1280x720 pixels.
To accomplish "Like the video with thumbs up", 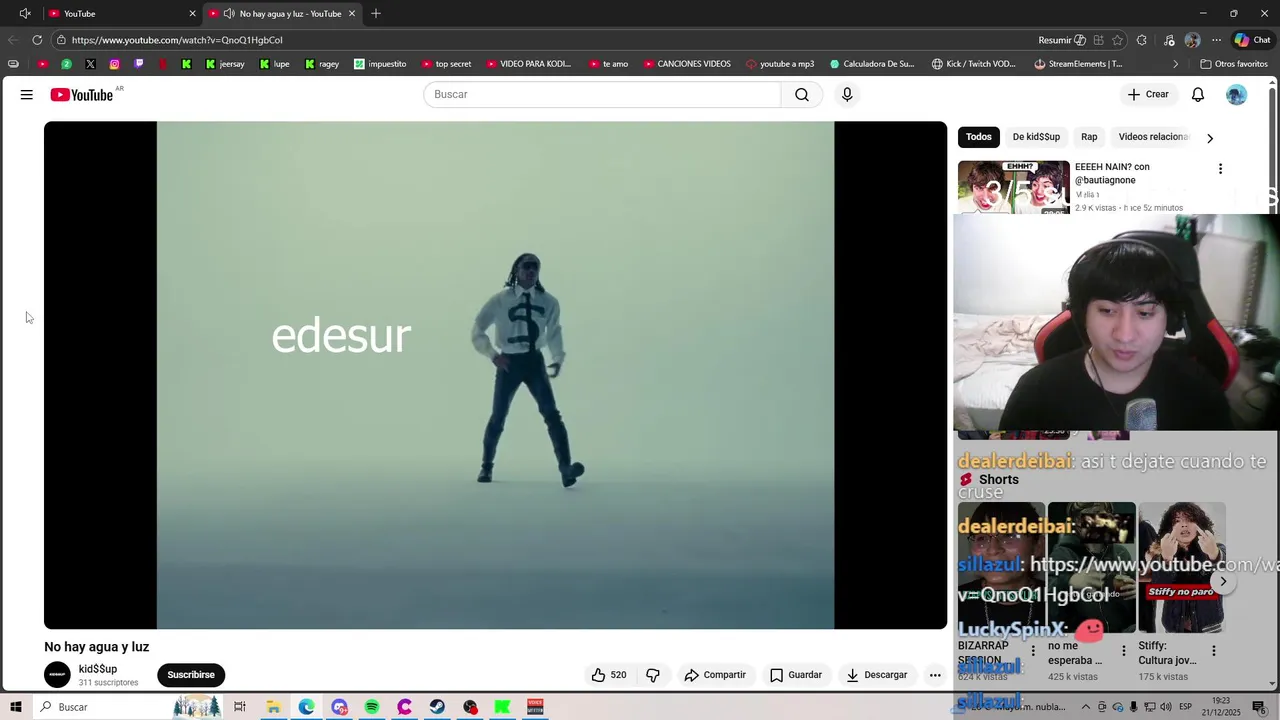I will pos(608,675).
